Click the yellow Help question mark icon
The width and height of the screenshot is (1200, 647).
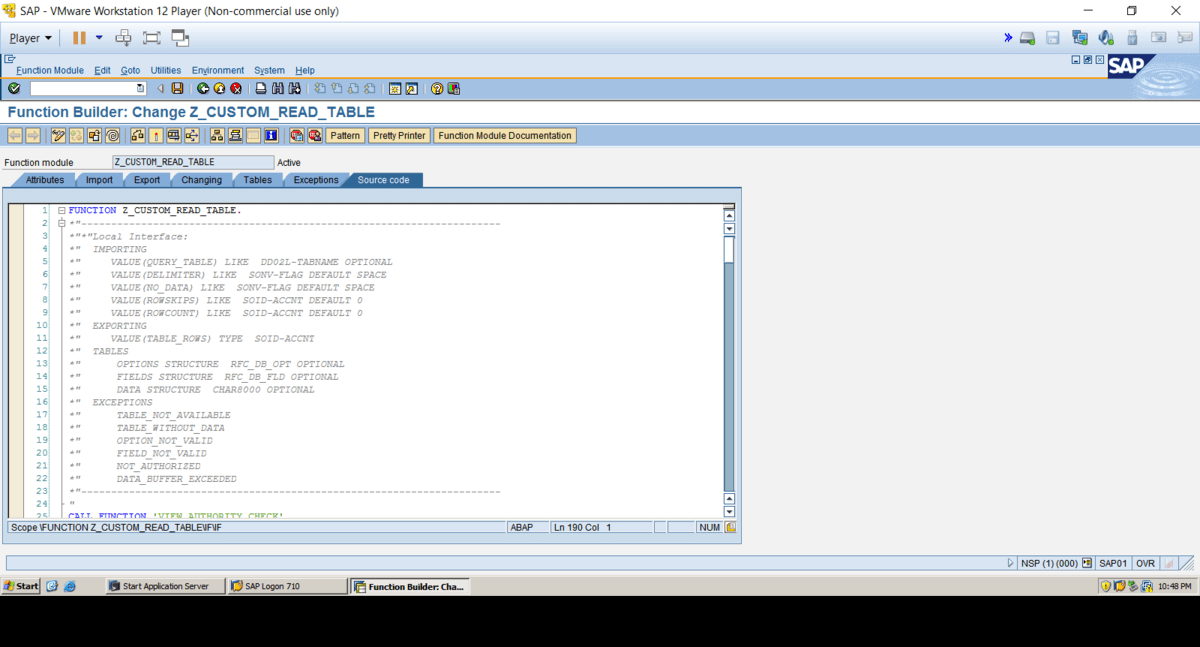coord(437,89)
